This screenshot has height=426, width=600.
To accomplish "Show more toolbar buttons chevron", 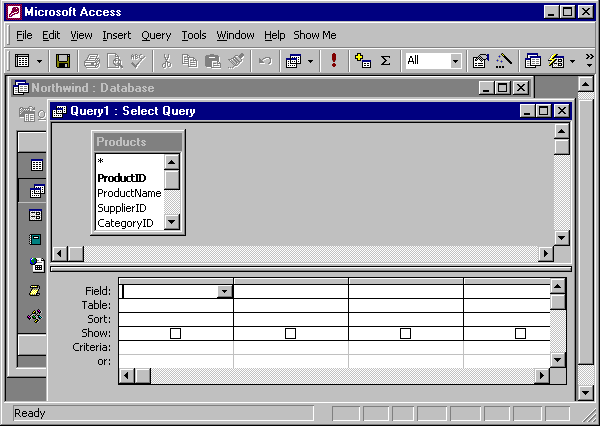I will tap(589, 60).
